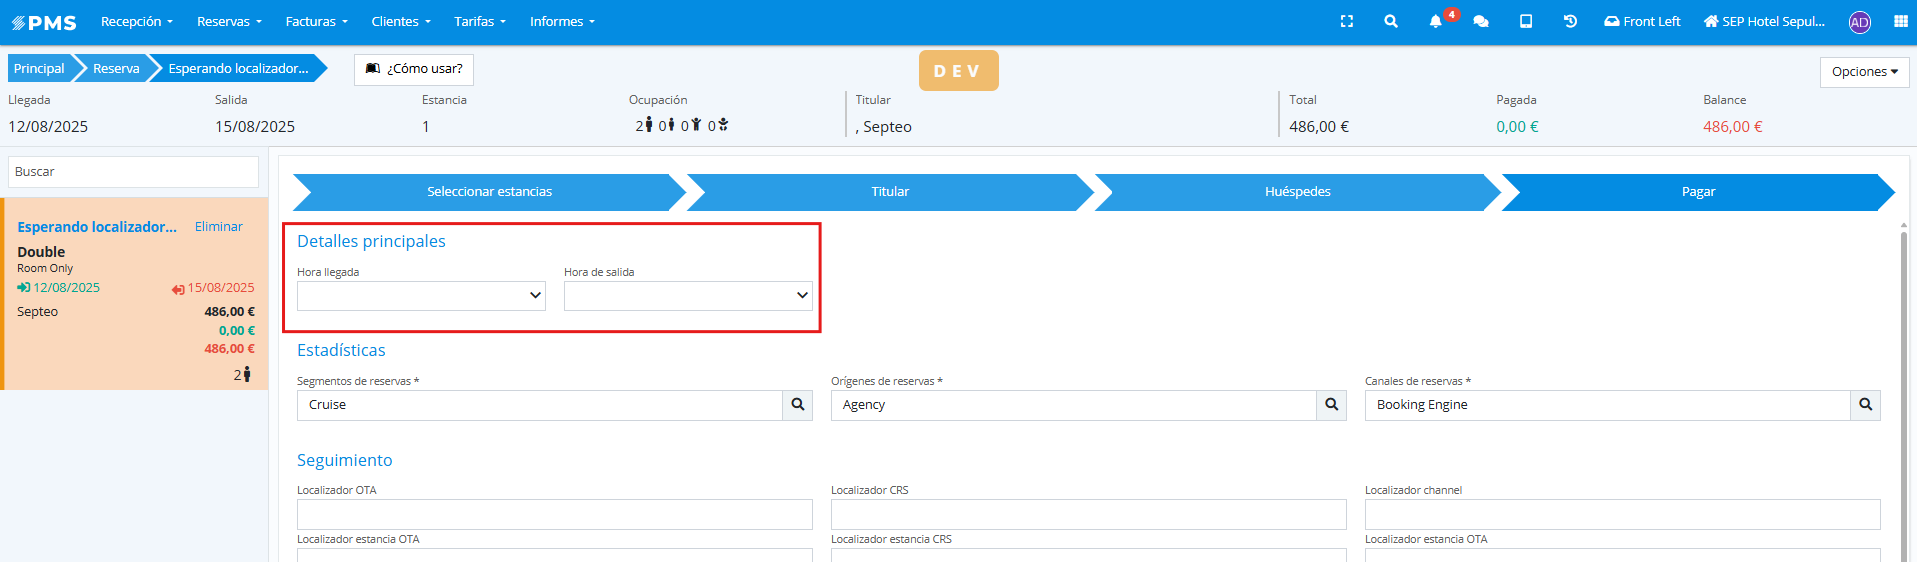This screenshot has width=1917, height=562.
Task: Open the history clock icon
Action: 1570,21
